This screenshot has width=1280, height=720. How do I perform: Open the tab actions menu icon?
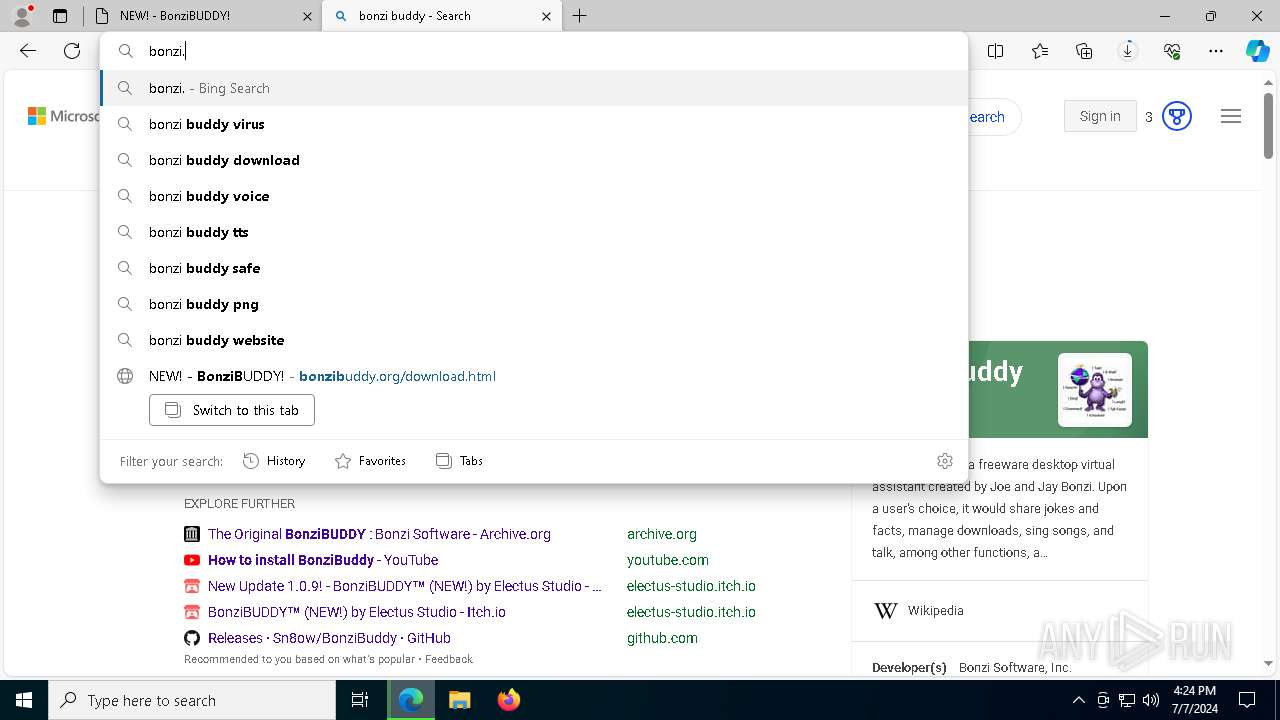click(60, 16)
